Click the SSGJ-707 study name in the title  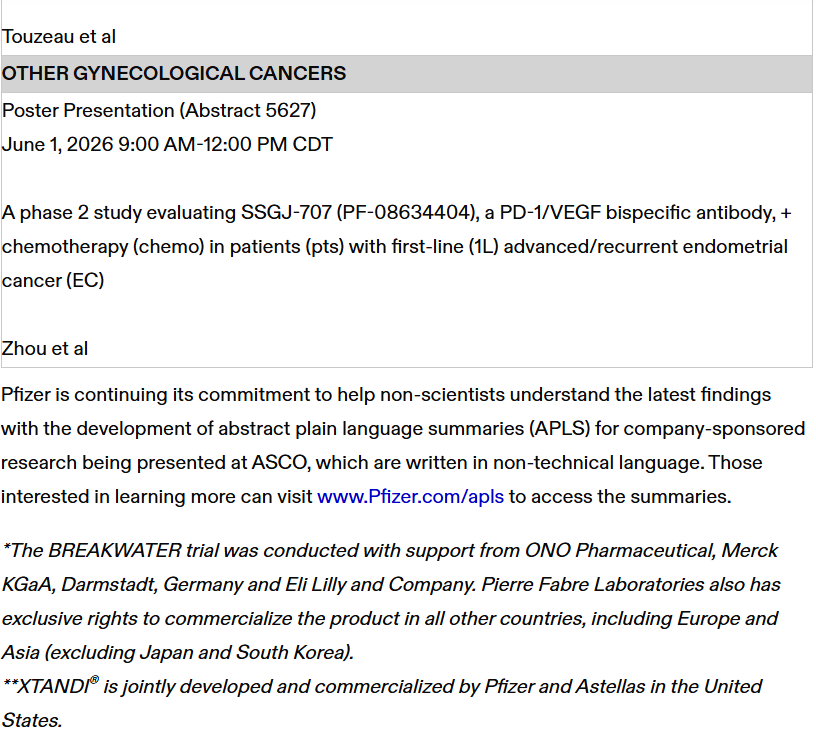tap(285, 213)
